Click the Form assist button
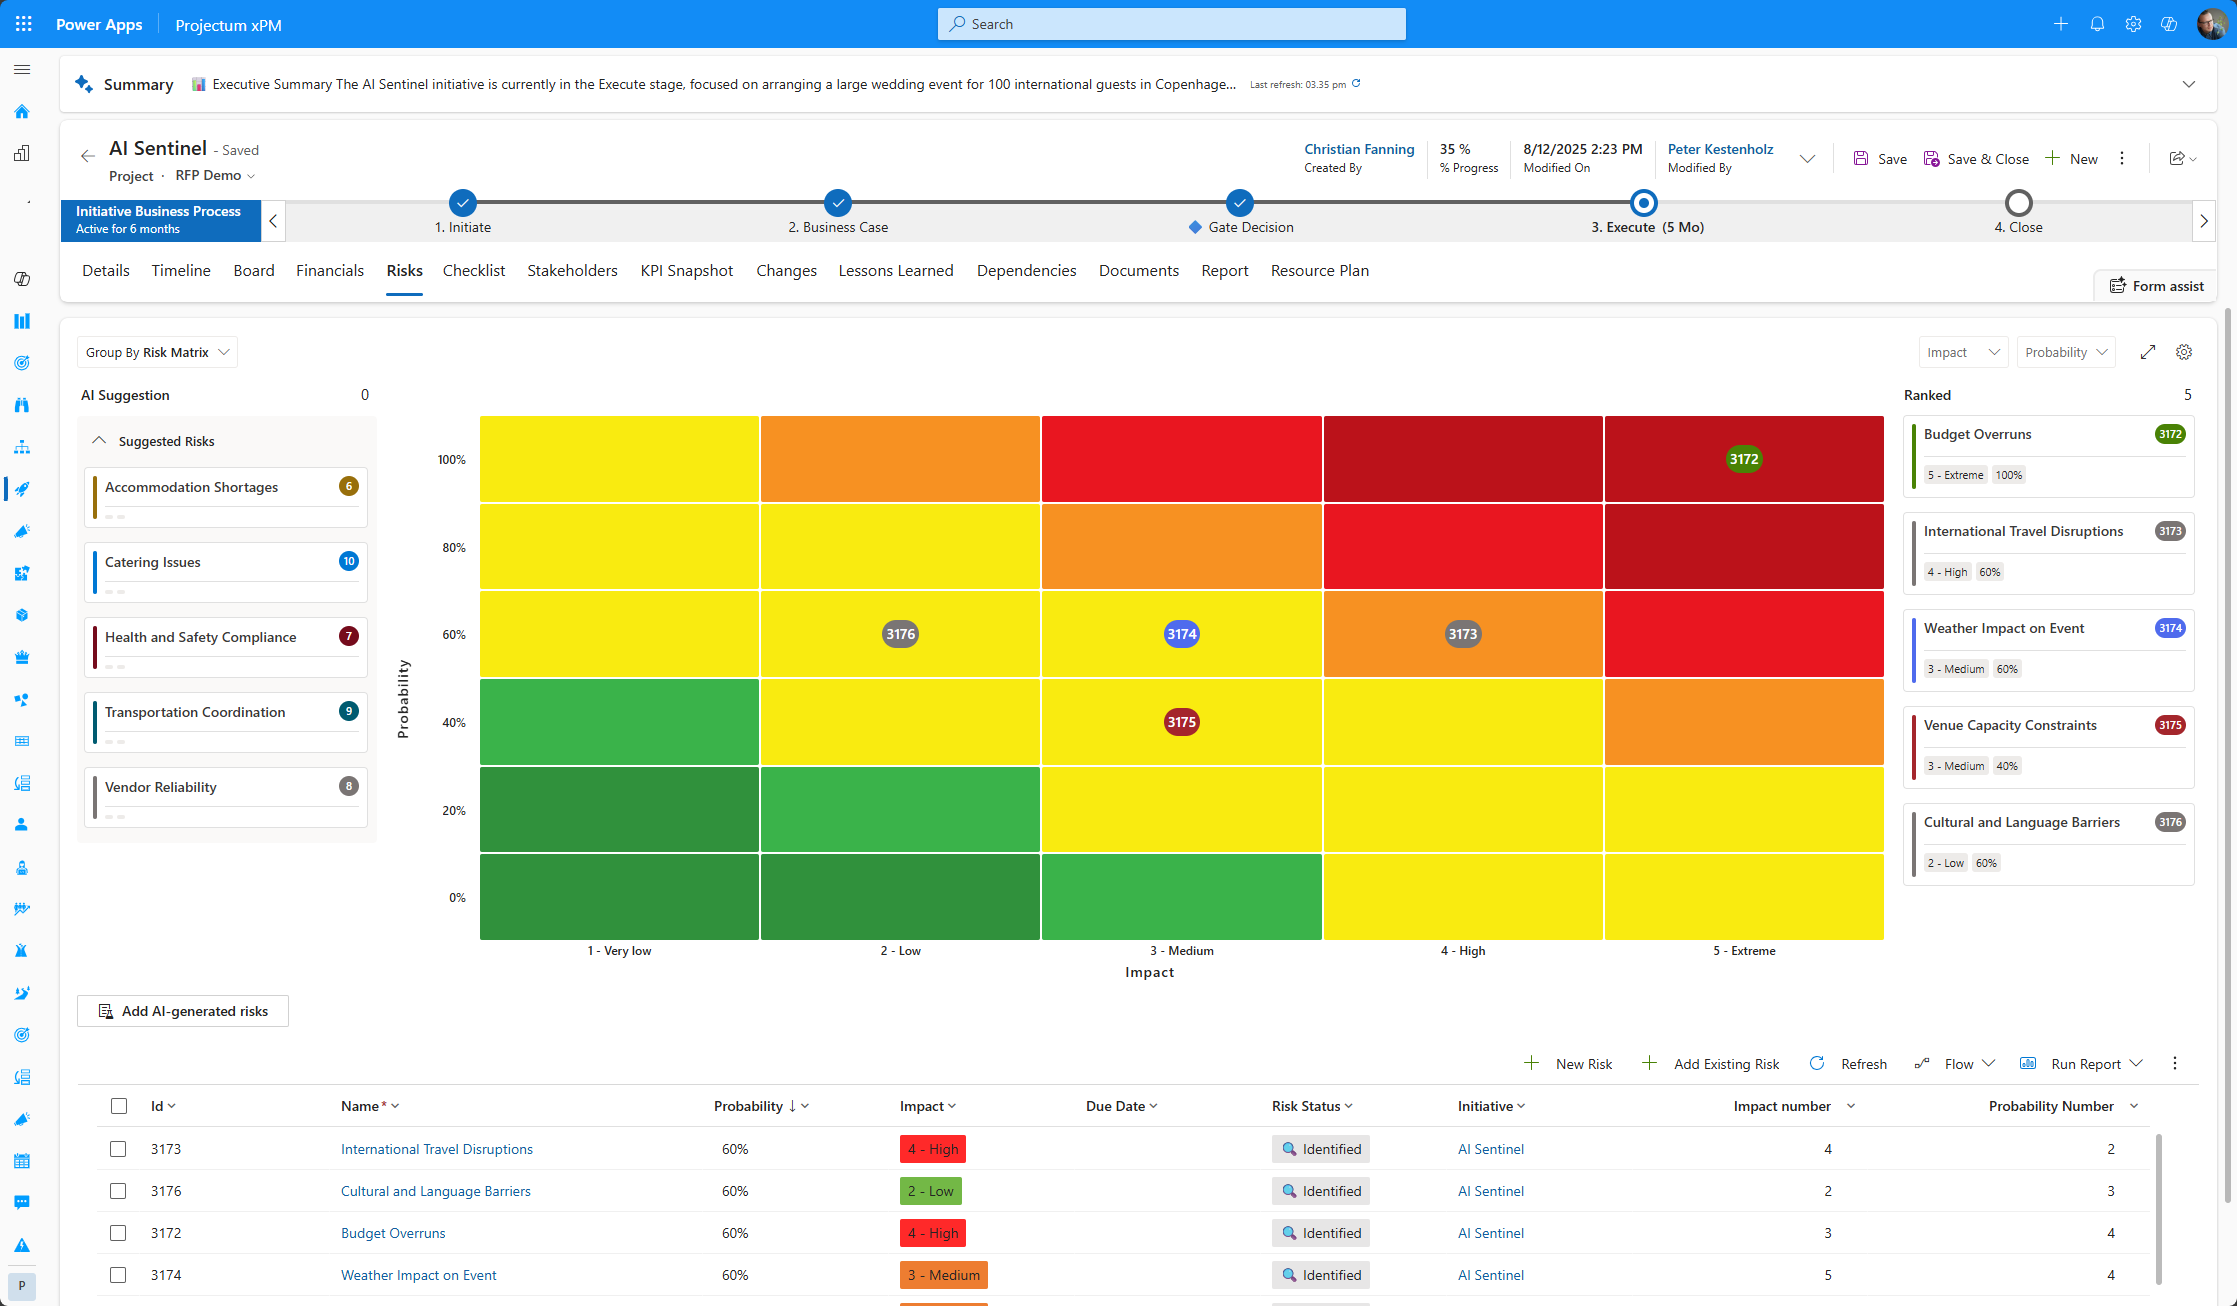Viewport: 2237px width, 1306px height. tap(2156, 286)
